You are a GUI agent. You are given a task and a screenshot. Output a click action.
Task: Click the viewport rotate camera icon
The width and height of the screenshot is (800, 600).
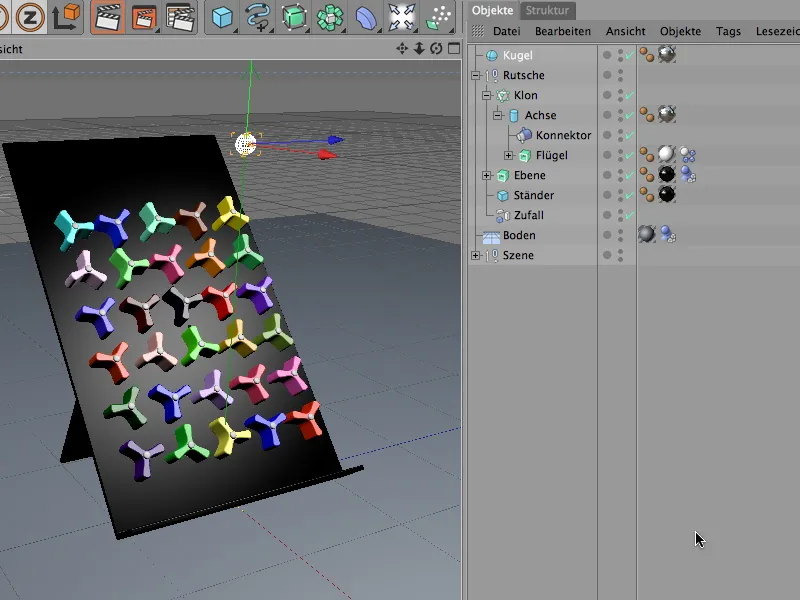(437, 48)
